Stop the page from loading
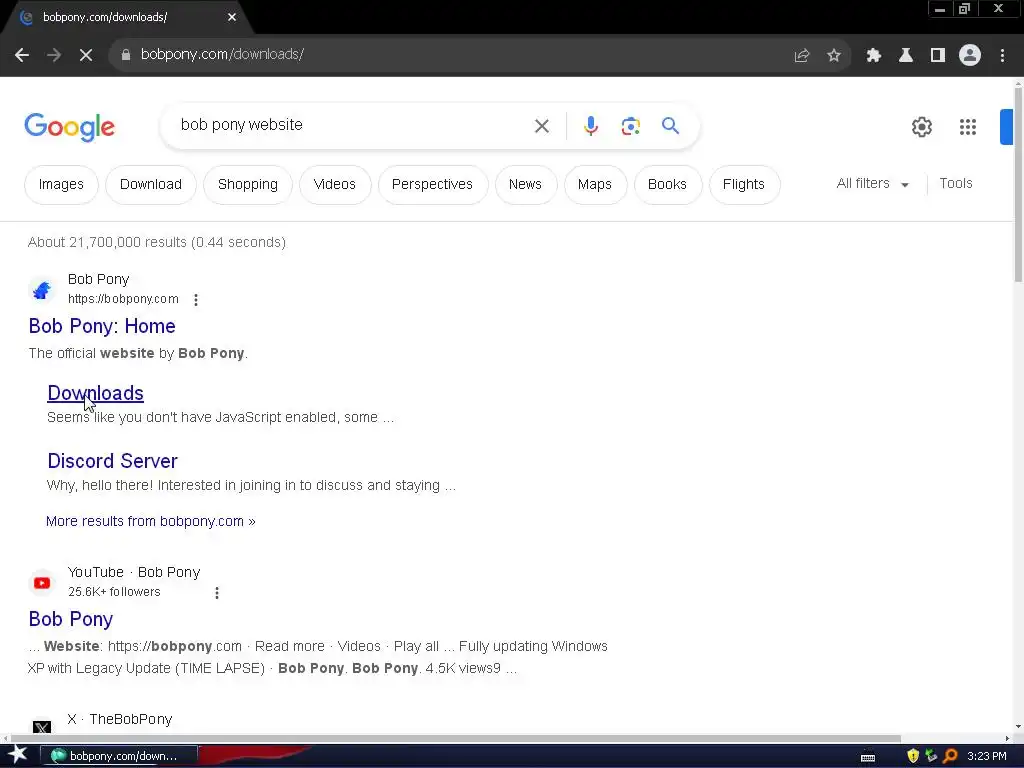The width and height of the screenshot is (1024, 768). [86, 55]
